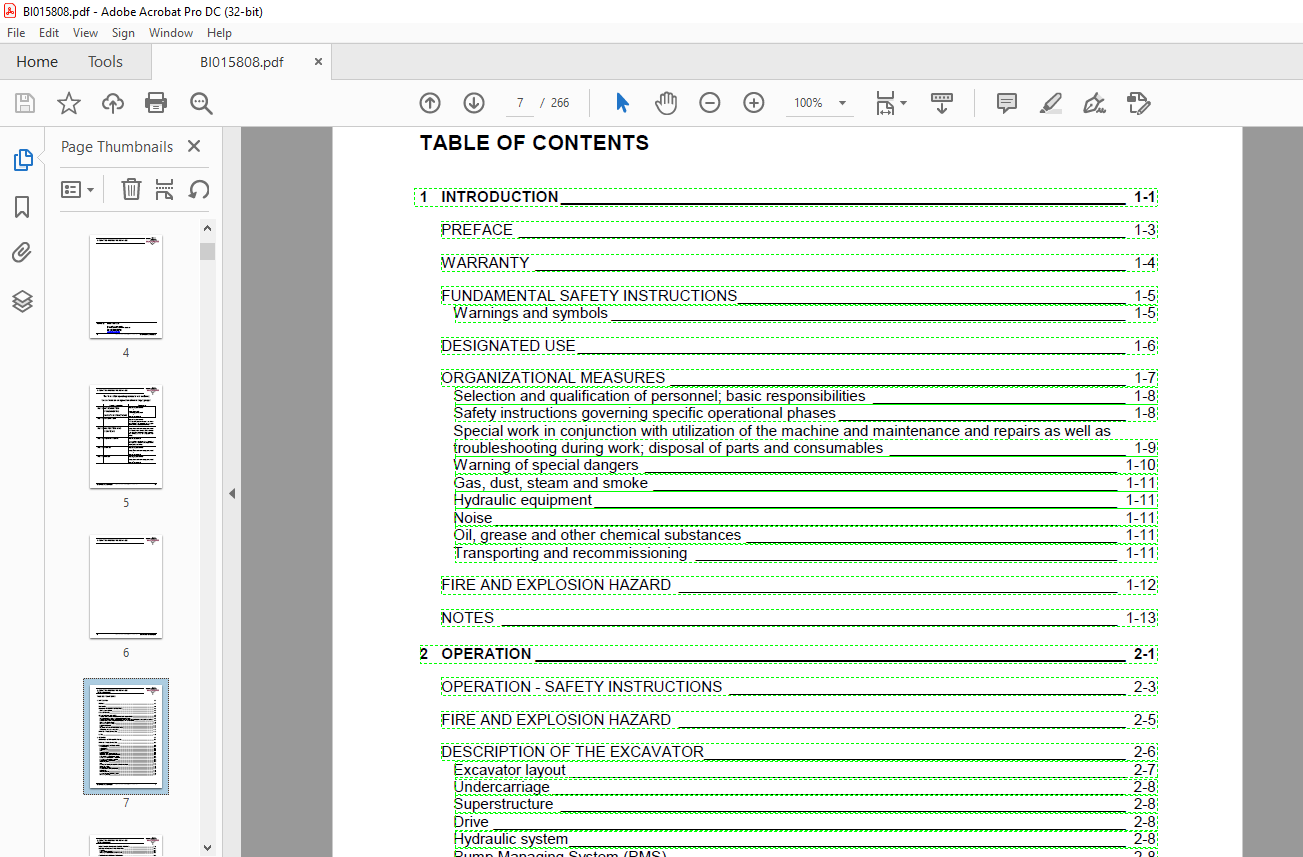Toggle the Bookmarks navigation panel
This screenshot has height=857, width=1303.
22,207
